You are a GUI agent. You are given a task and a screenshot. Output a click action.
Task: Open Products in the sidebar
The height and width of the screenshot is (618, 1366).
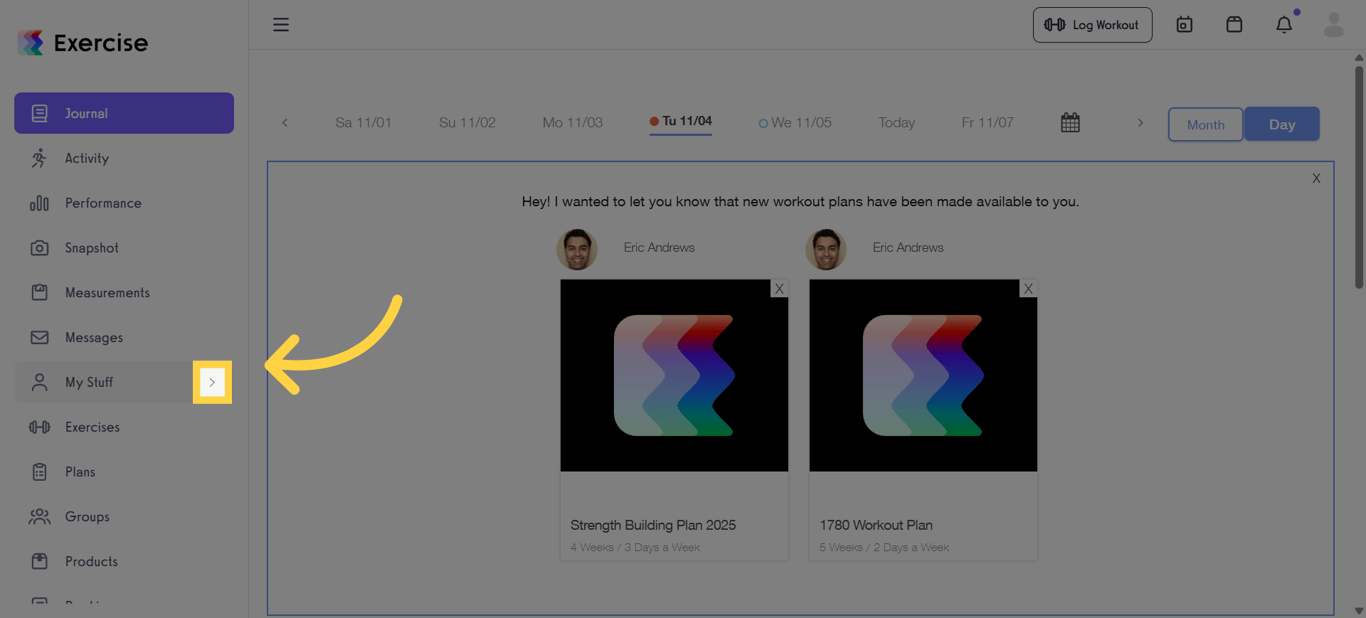coord(124,562)
